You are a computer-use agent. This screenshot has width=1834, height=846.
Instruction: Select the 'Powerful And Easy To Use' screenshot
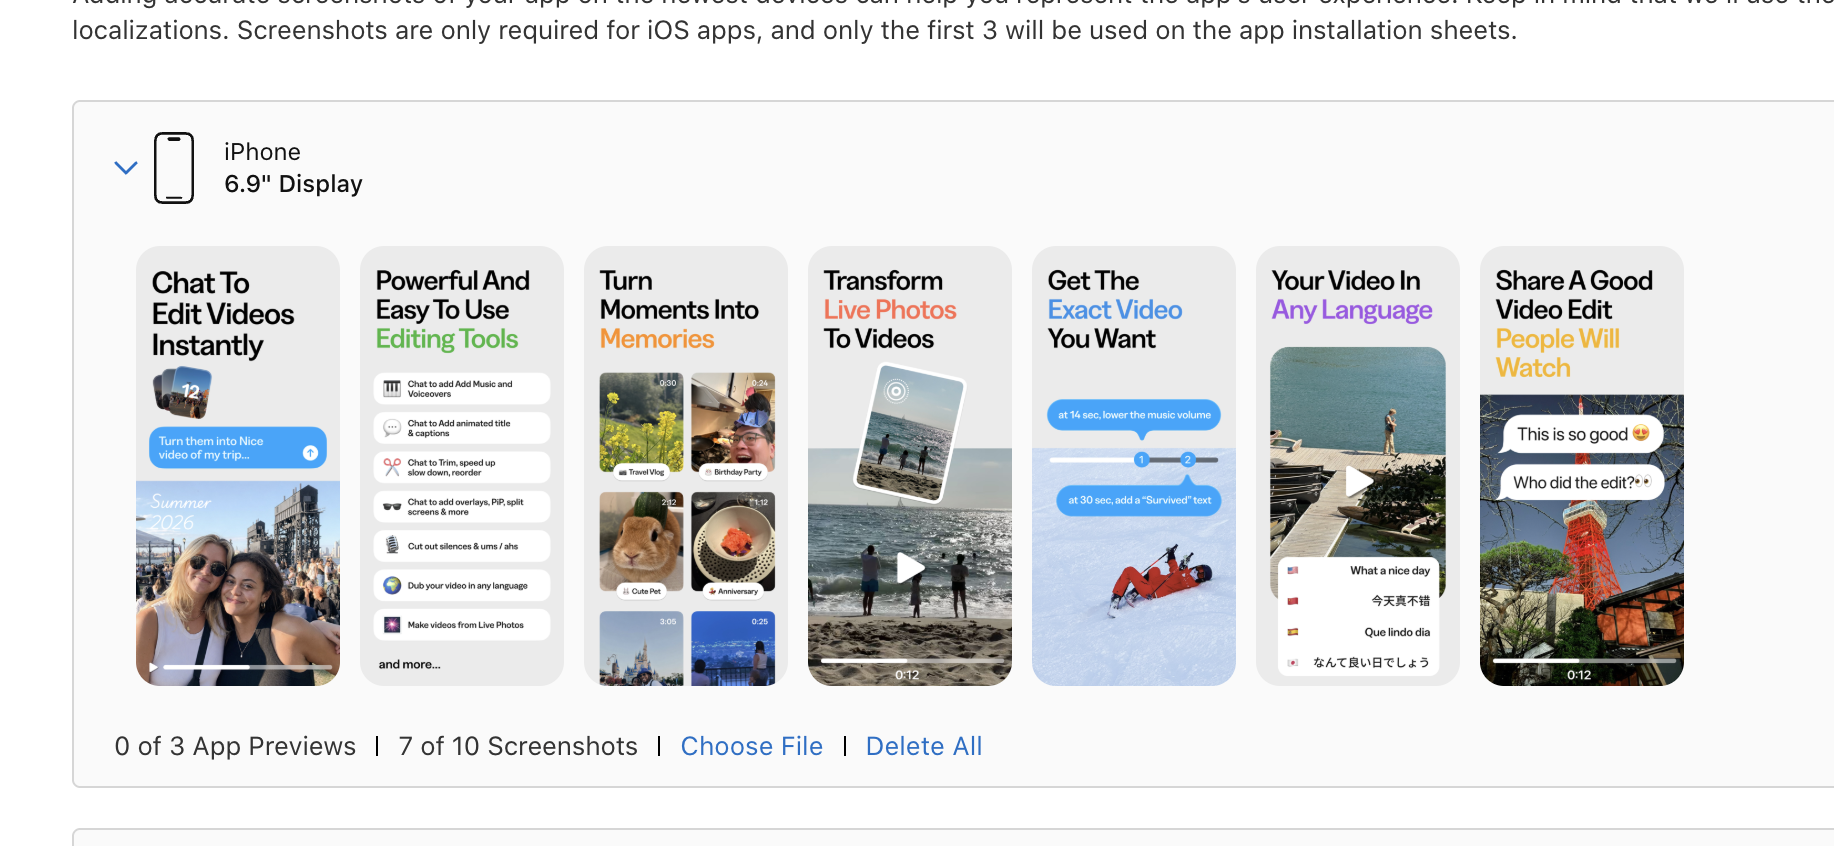pos(462,466)
